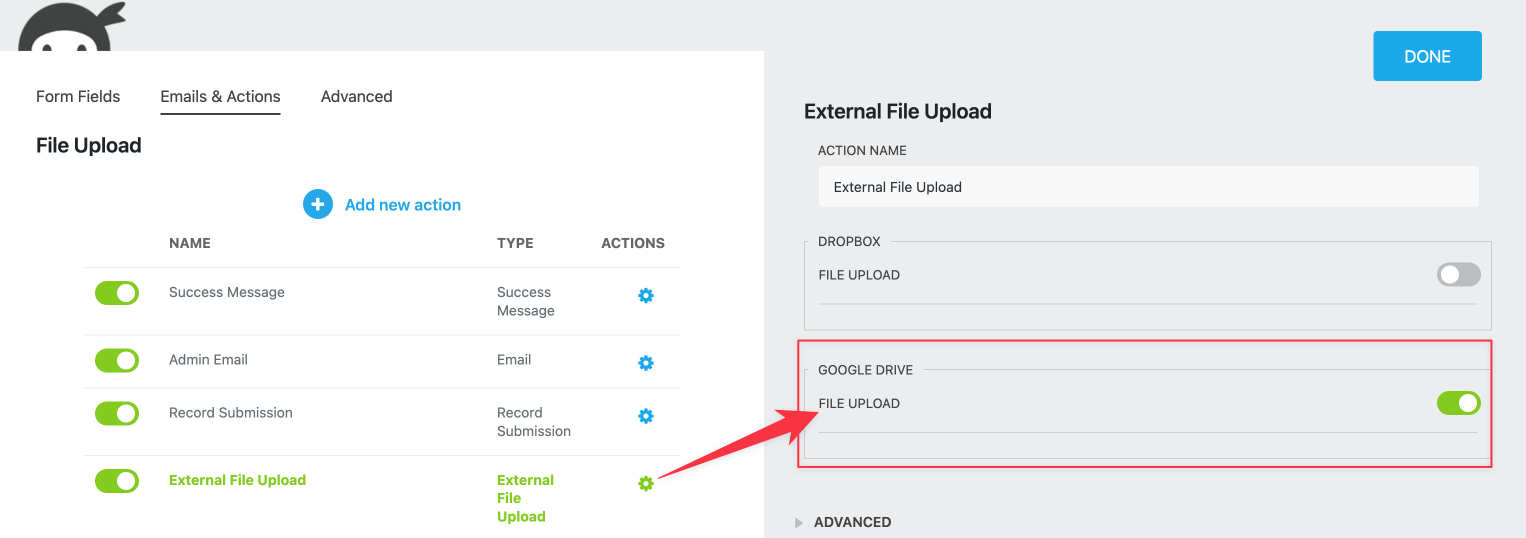The width and height of the screenshot is (1526, 538).
Task: Disable the Success Message action toggle
Action: [117, 293]
